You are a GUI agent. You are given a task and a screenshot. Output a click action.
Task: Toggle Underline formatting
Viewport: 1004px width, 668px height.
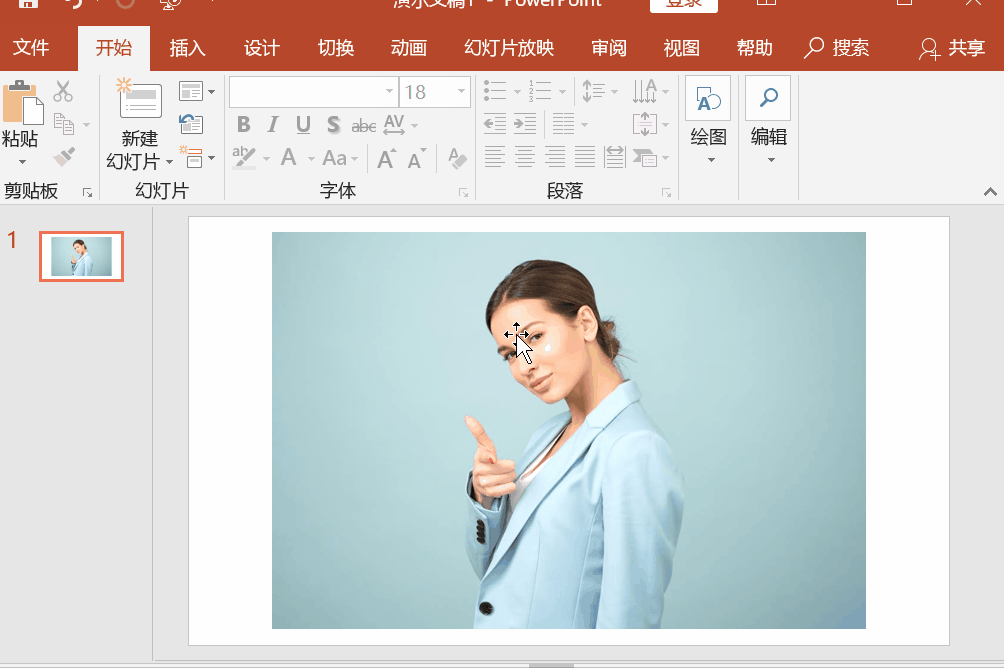304,124
